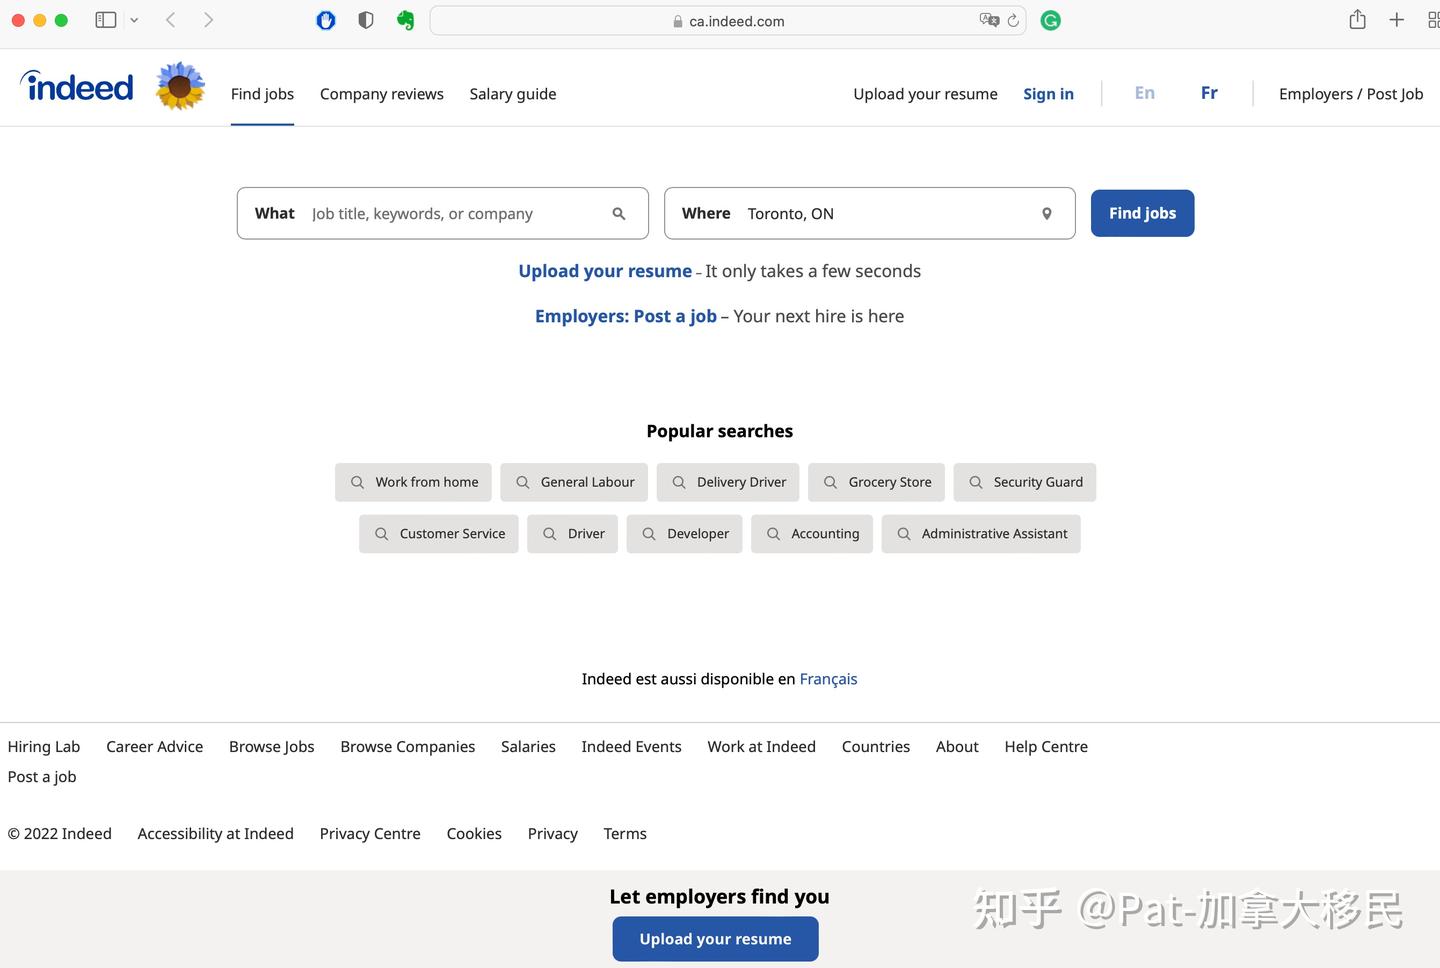Select the En language option

[x=1144, y=93]
